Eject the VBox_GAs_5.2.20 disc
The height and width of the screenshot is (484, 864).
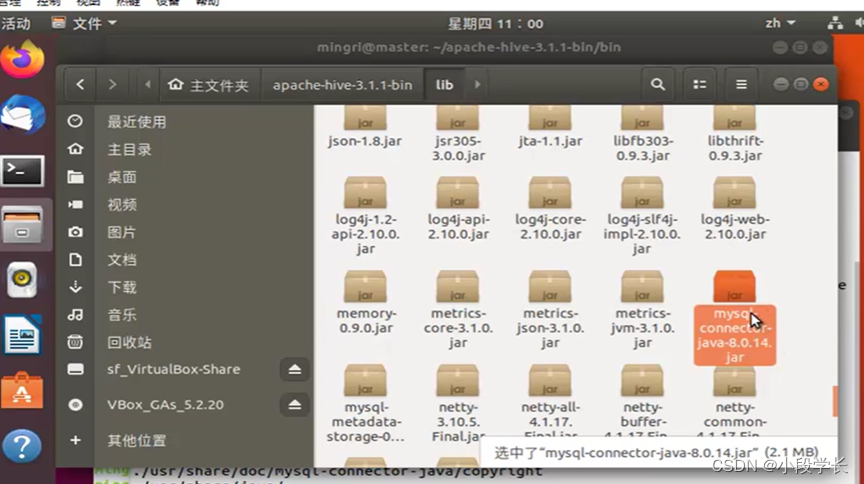pos(295,405)
